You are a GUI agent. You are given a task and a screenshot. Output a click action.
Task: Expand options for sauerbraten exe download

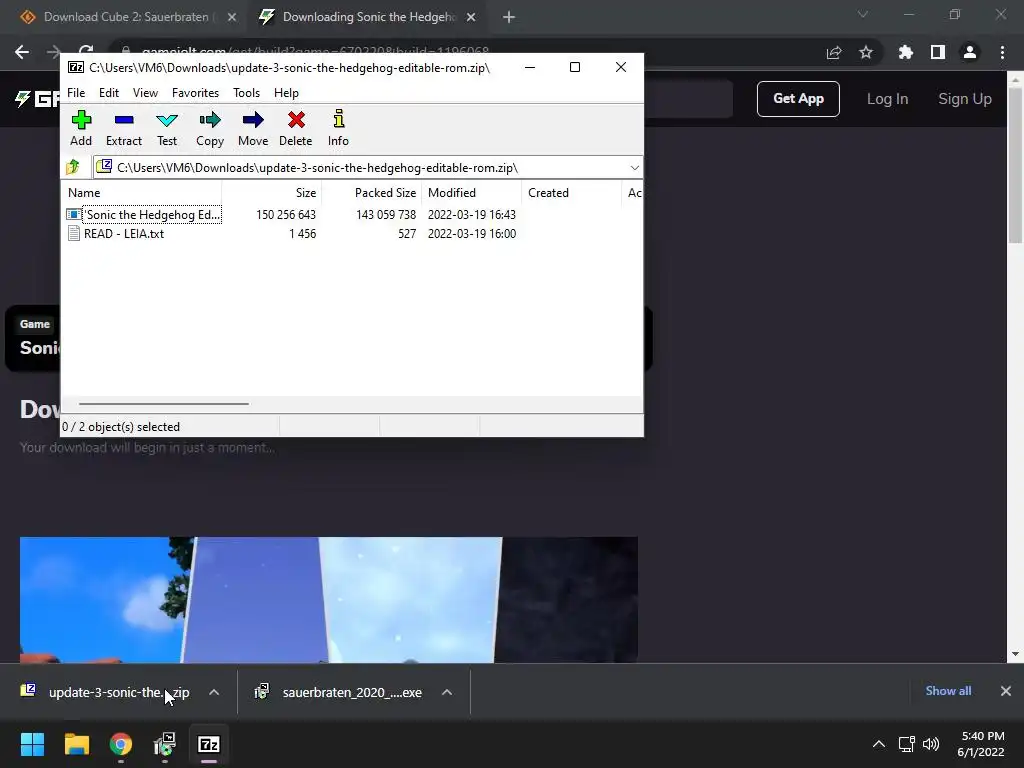click(447, 692)
